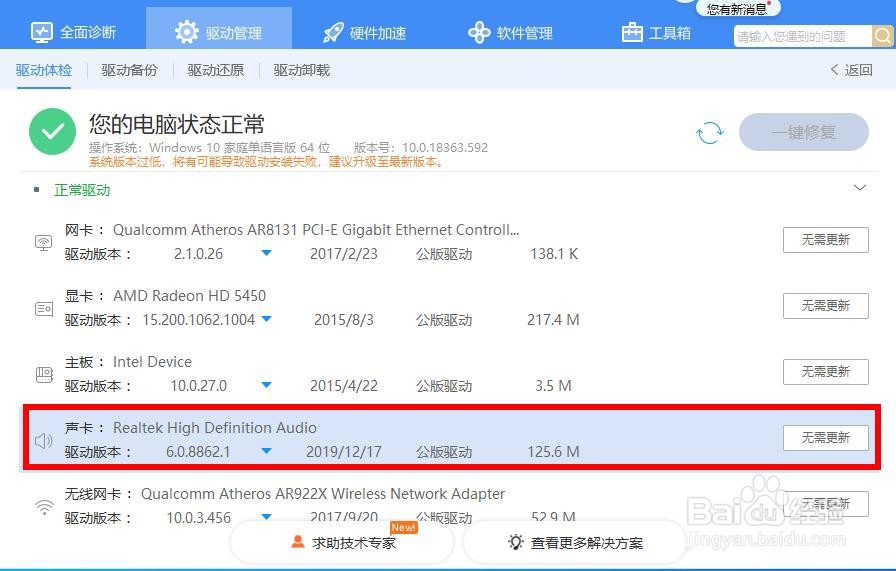This screenshot has width=896, height=571.
Task: Collapse the 正常驱动 section chevron
Action: point(859,187)
